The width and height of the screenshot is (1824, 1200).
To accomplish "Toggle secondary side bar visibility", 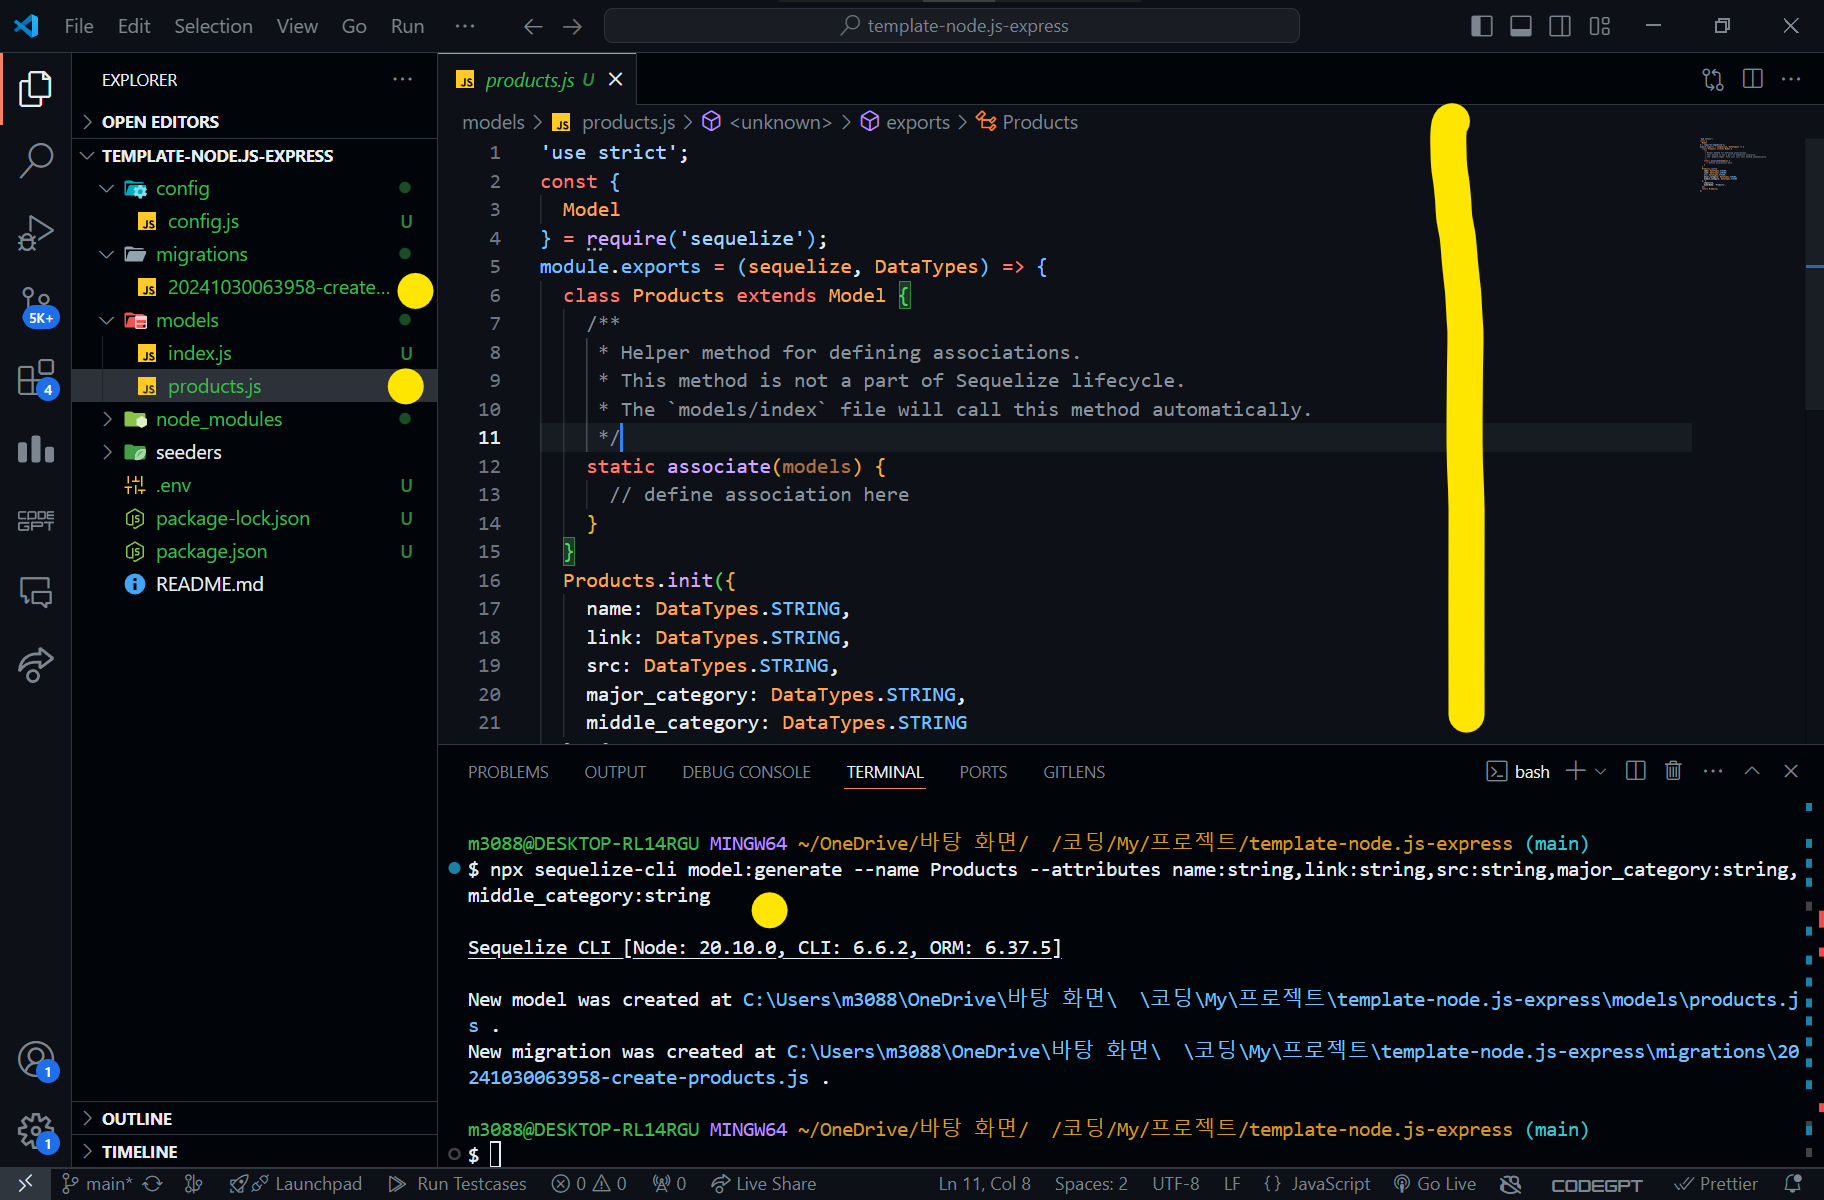I will coord(1560,26).
